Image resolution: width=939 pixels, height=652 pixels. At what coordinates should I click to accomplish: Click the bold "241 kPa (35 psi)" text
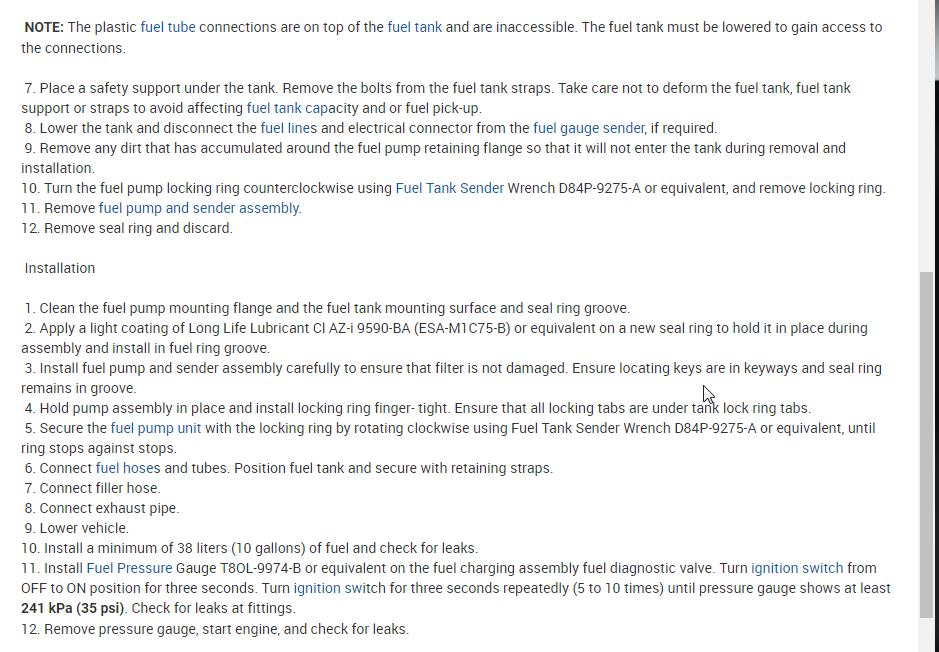click(x=74, y=608)
